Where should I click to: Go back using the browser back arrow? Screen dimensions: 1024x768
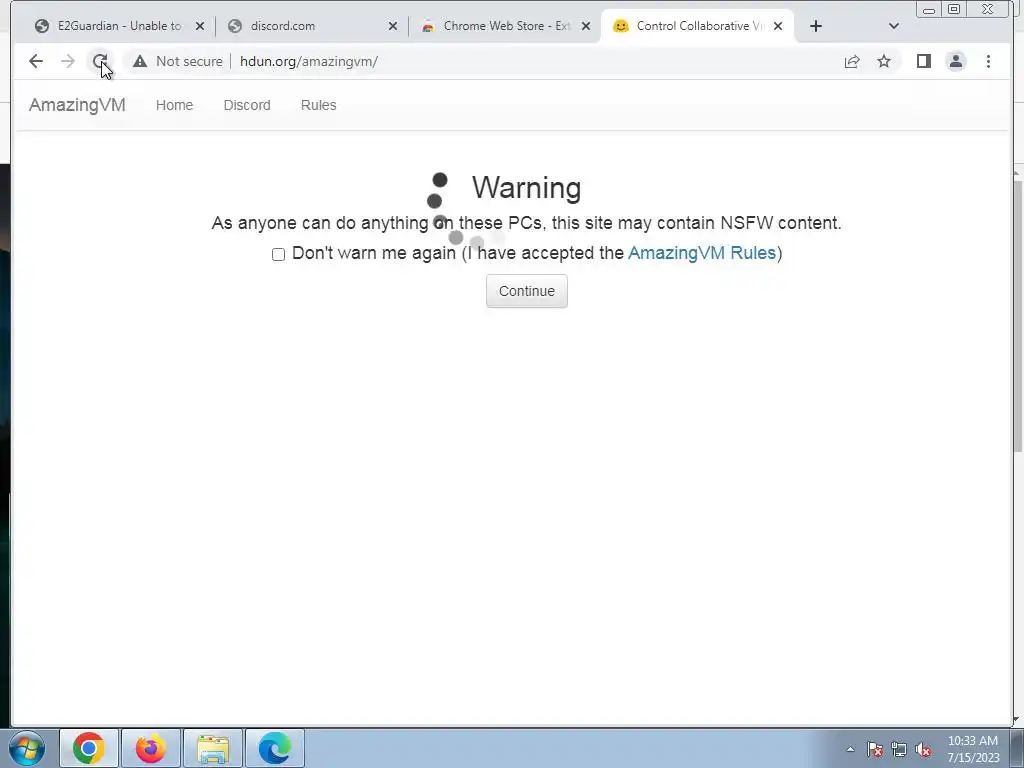pyautogui.click(x=36, y=61)
